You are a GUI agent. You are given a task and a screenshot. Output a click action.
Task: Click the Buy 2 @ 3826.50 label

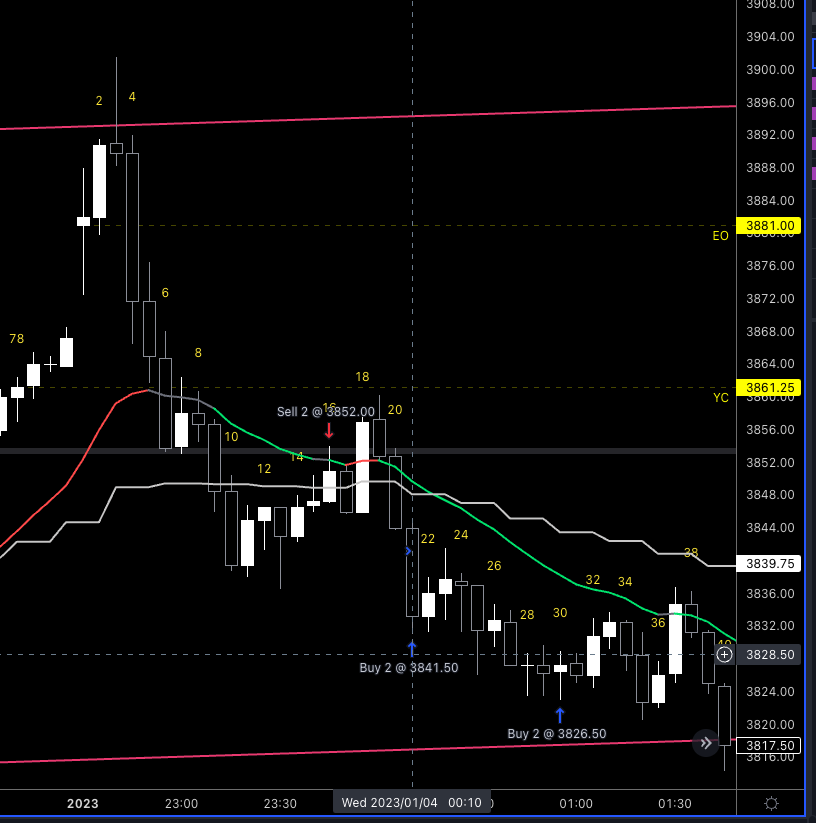557,734
